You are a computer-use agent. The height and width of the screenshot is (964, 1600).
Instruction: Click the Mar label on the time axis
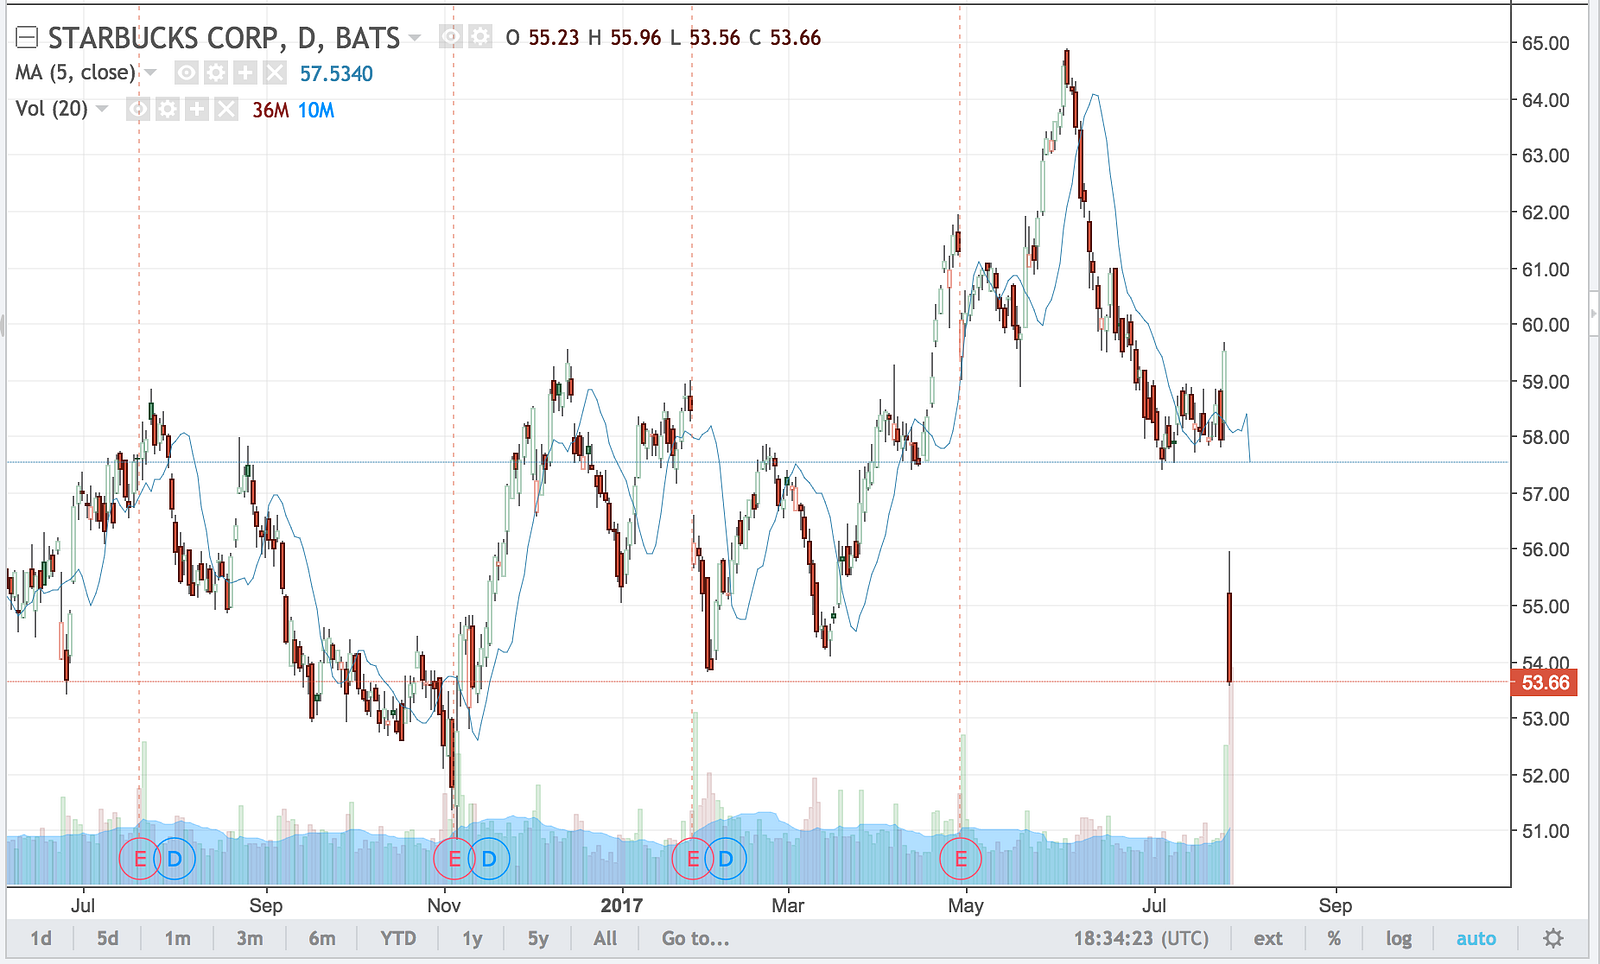click(x=787, y=905)
